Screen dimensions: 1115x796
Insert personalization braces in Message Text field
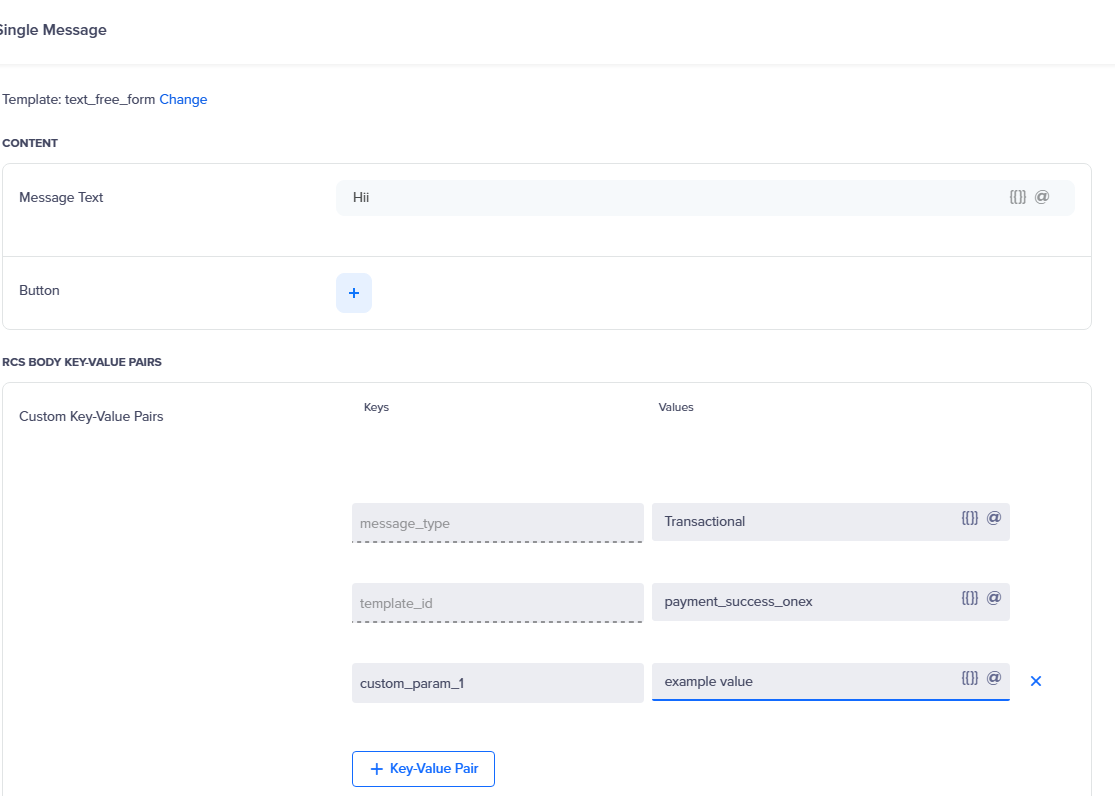click(1018, 197)
